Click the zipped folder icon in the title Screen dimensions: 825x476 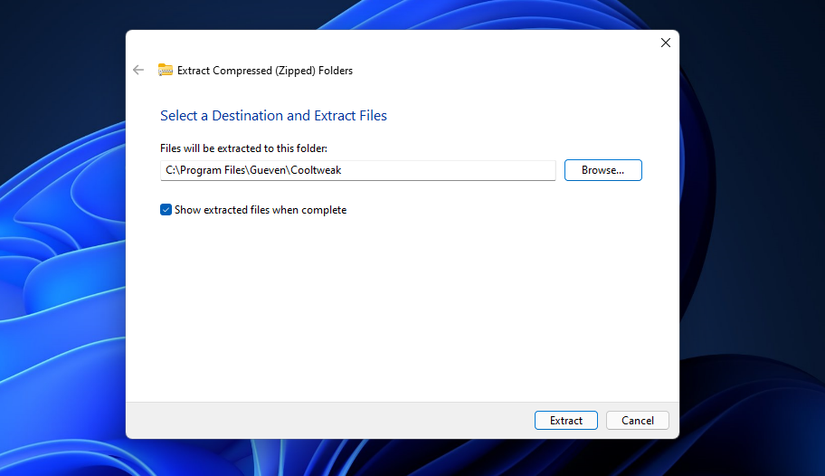click(165, 70)
